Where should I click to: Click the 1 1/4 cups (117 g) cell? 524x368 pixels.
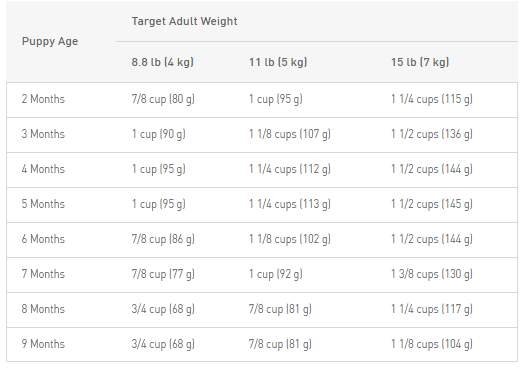[432, 309]
